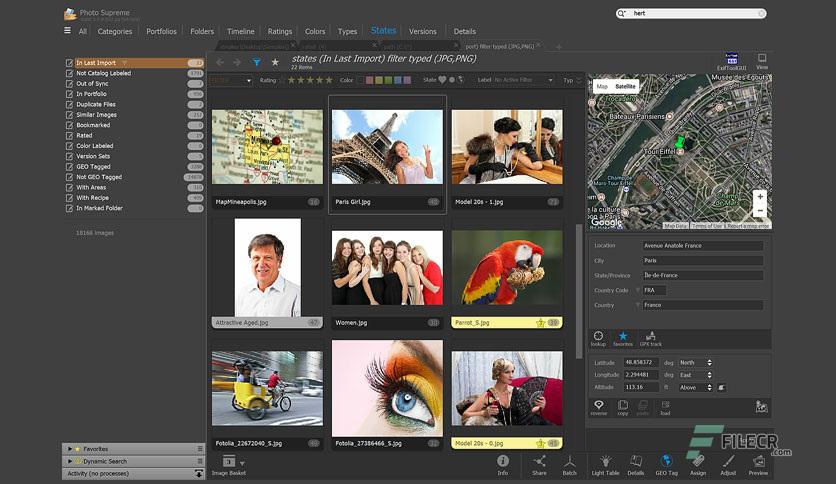Screen dimensions: 836x484
Task: Select the red color filter swatch
Action: (369, 80)
